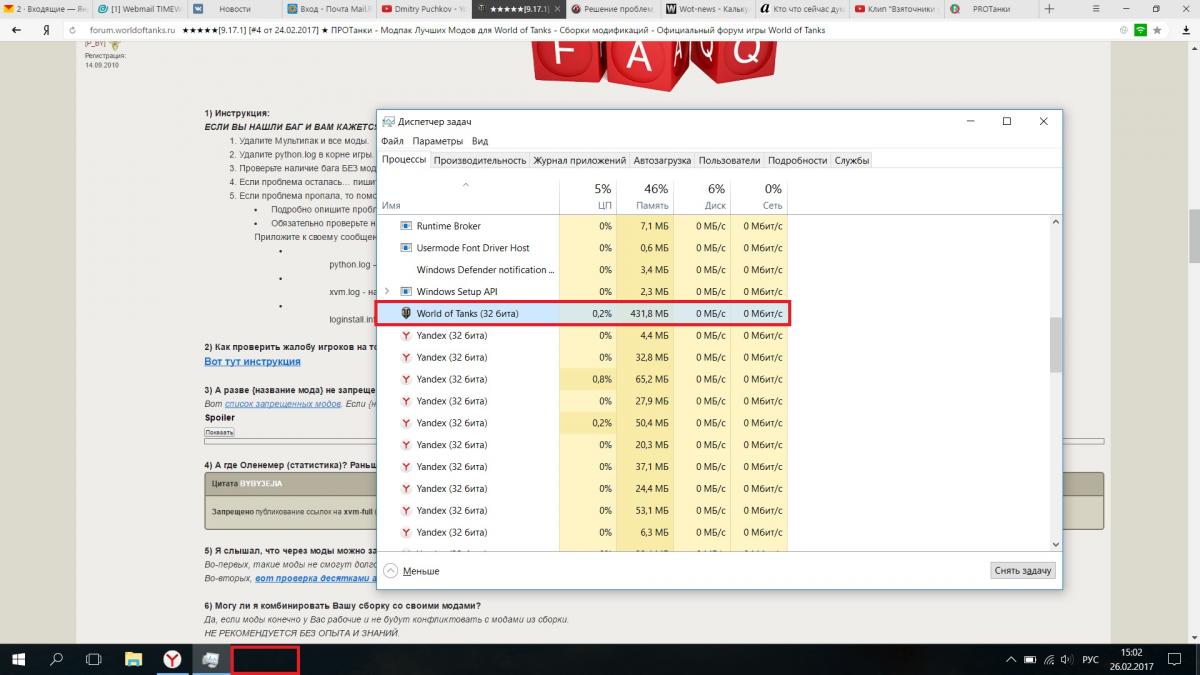Image resolution: width=1200 pixels, height=675 pixels.
Task: Click the volume icon in system tray
Action: [1066, 659]
